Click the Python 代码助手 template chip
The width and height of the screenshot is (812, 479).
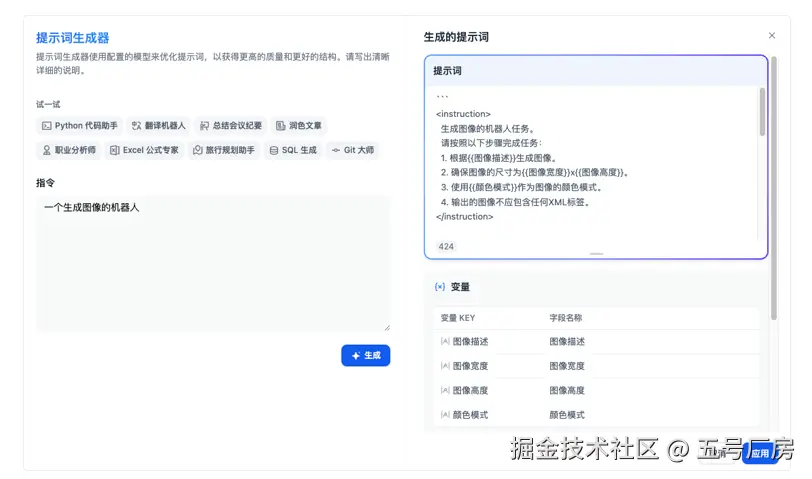(x=79, y=126)
